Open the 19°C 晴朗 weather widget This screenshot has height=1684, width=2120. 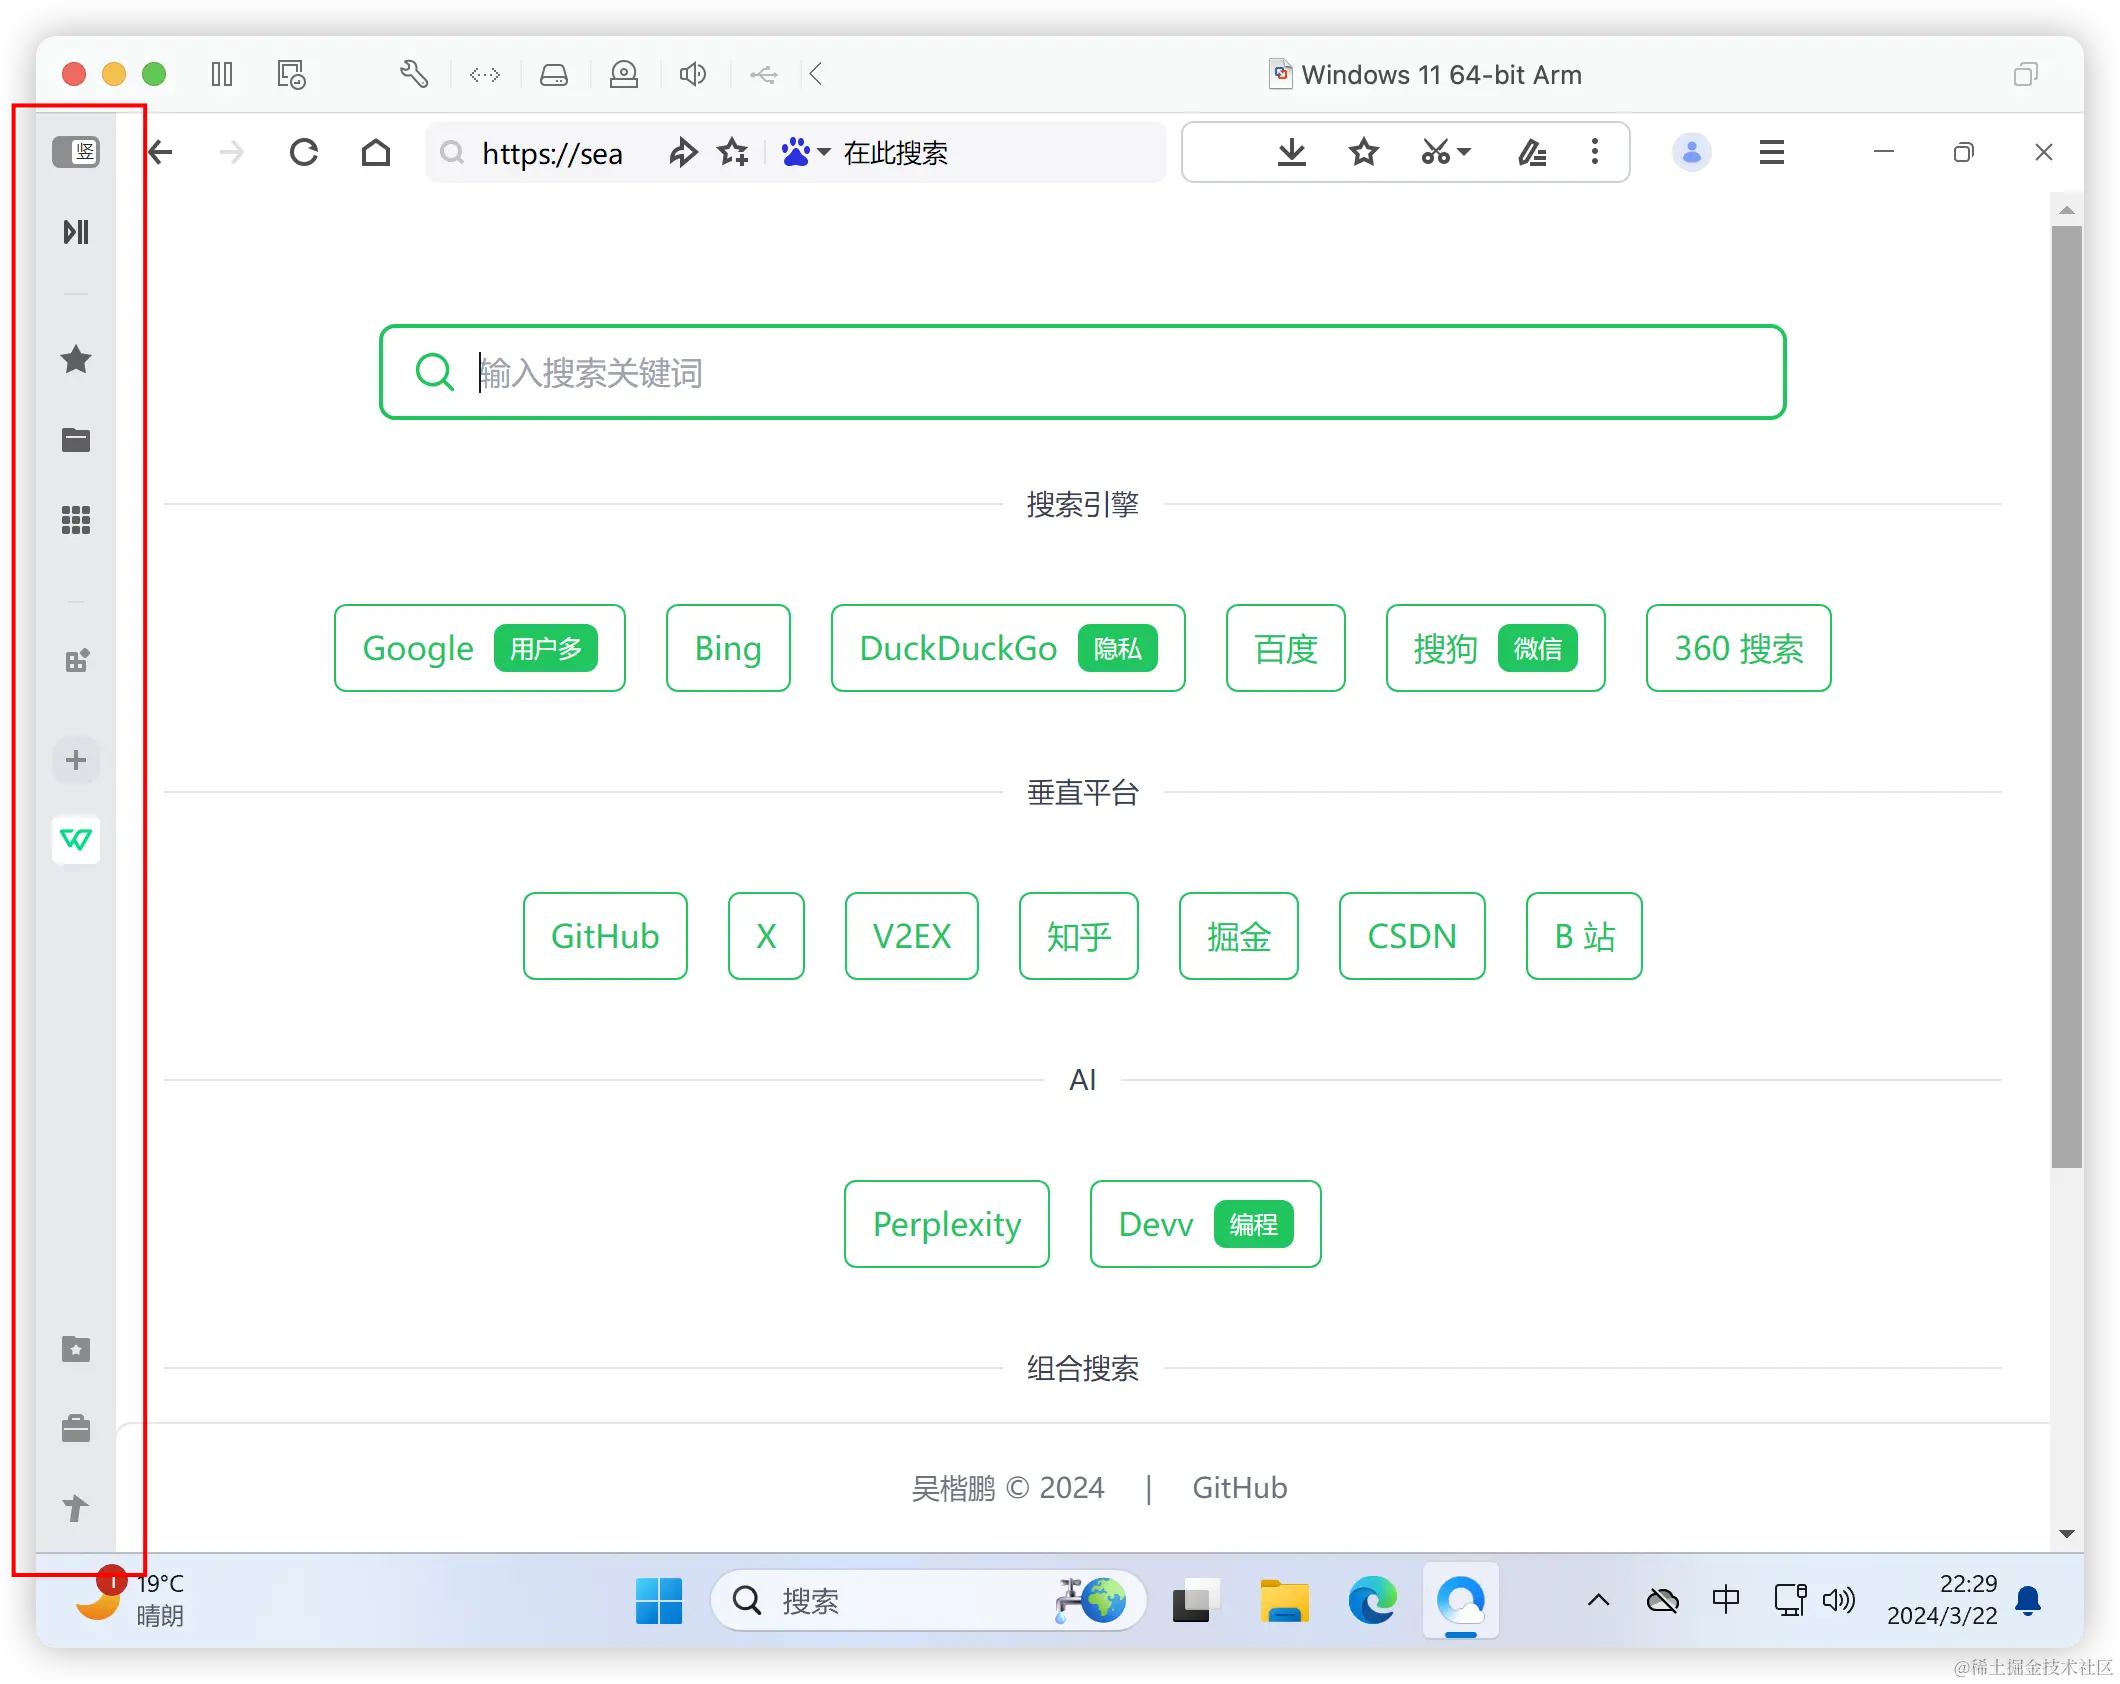click(x=130, y=1599)
